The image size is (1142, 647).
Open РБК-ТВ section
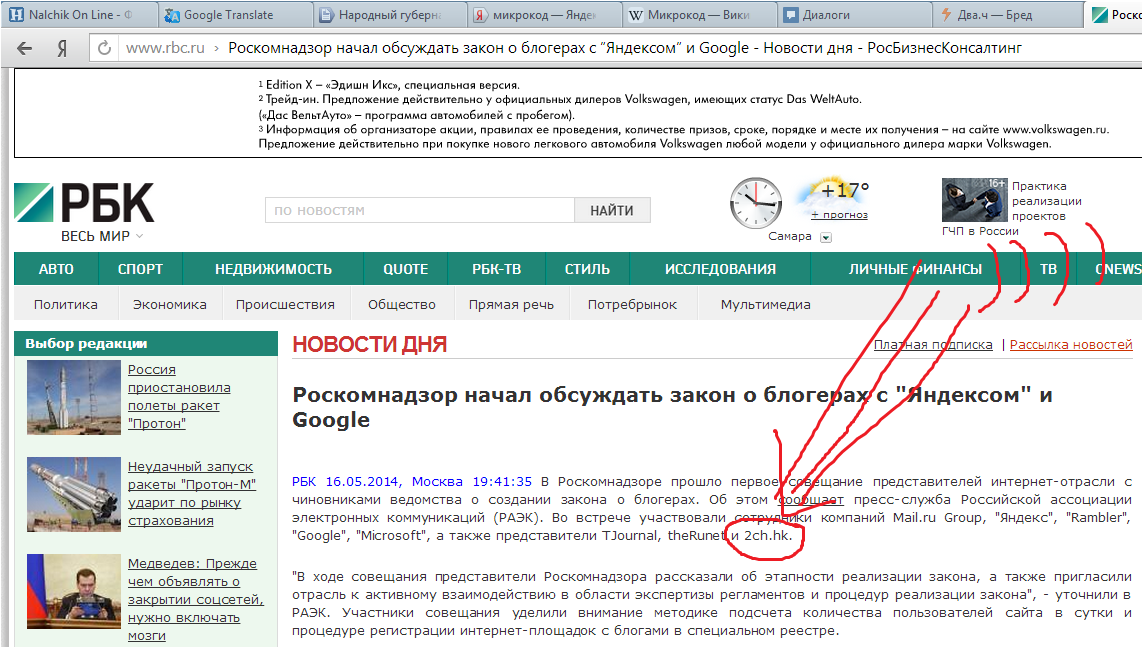497,269
